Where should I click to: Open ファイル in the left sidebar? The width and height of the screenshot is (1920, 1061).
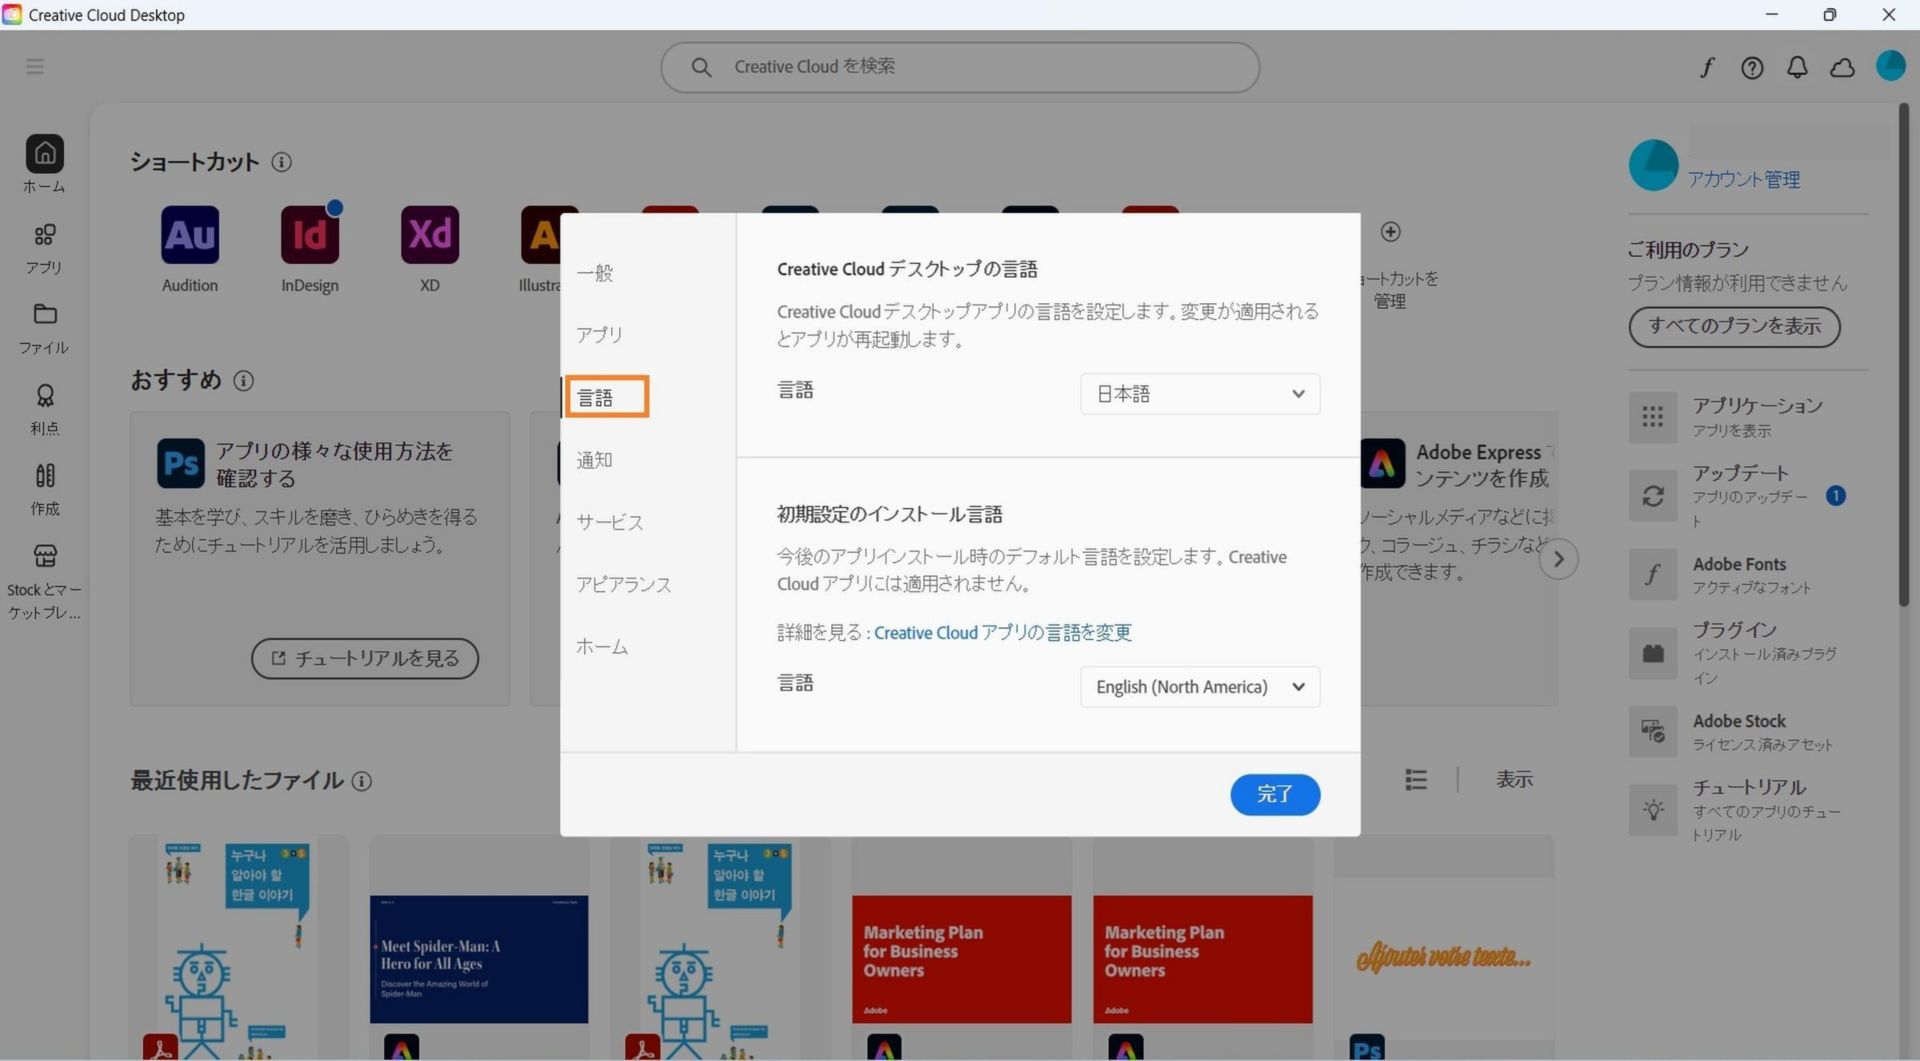pos(44,329)
